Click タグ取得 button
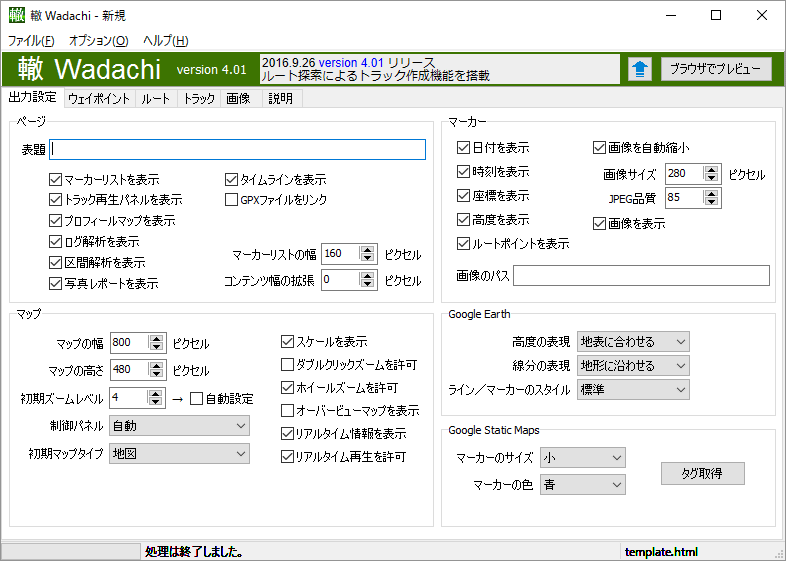 tap(702, 473)
